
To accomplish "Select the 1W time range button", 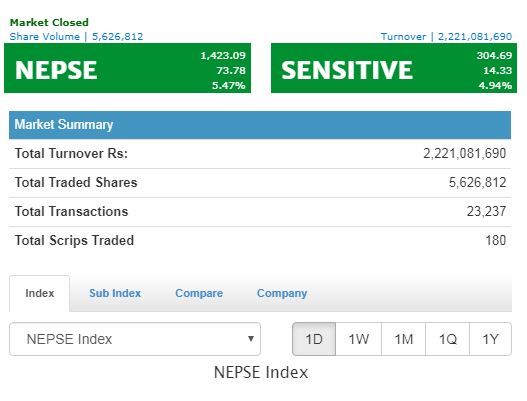I will coord(358,339).
